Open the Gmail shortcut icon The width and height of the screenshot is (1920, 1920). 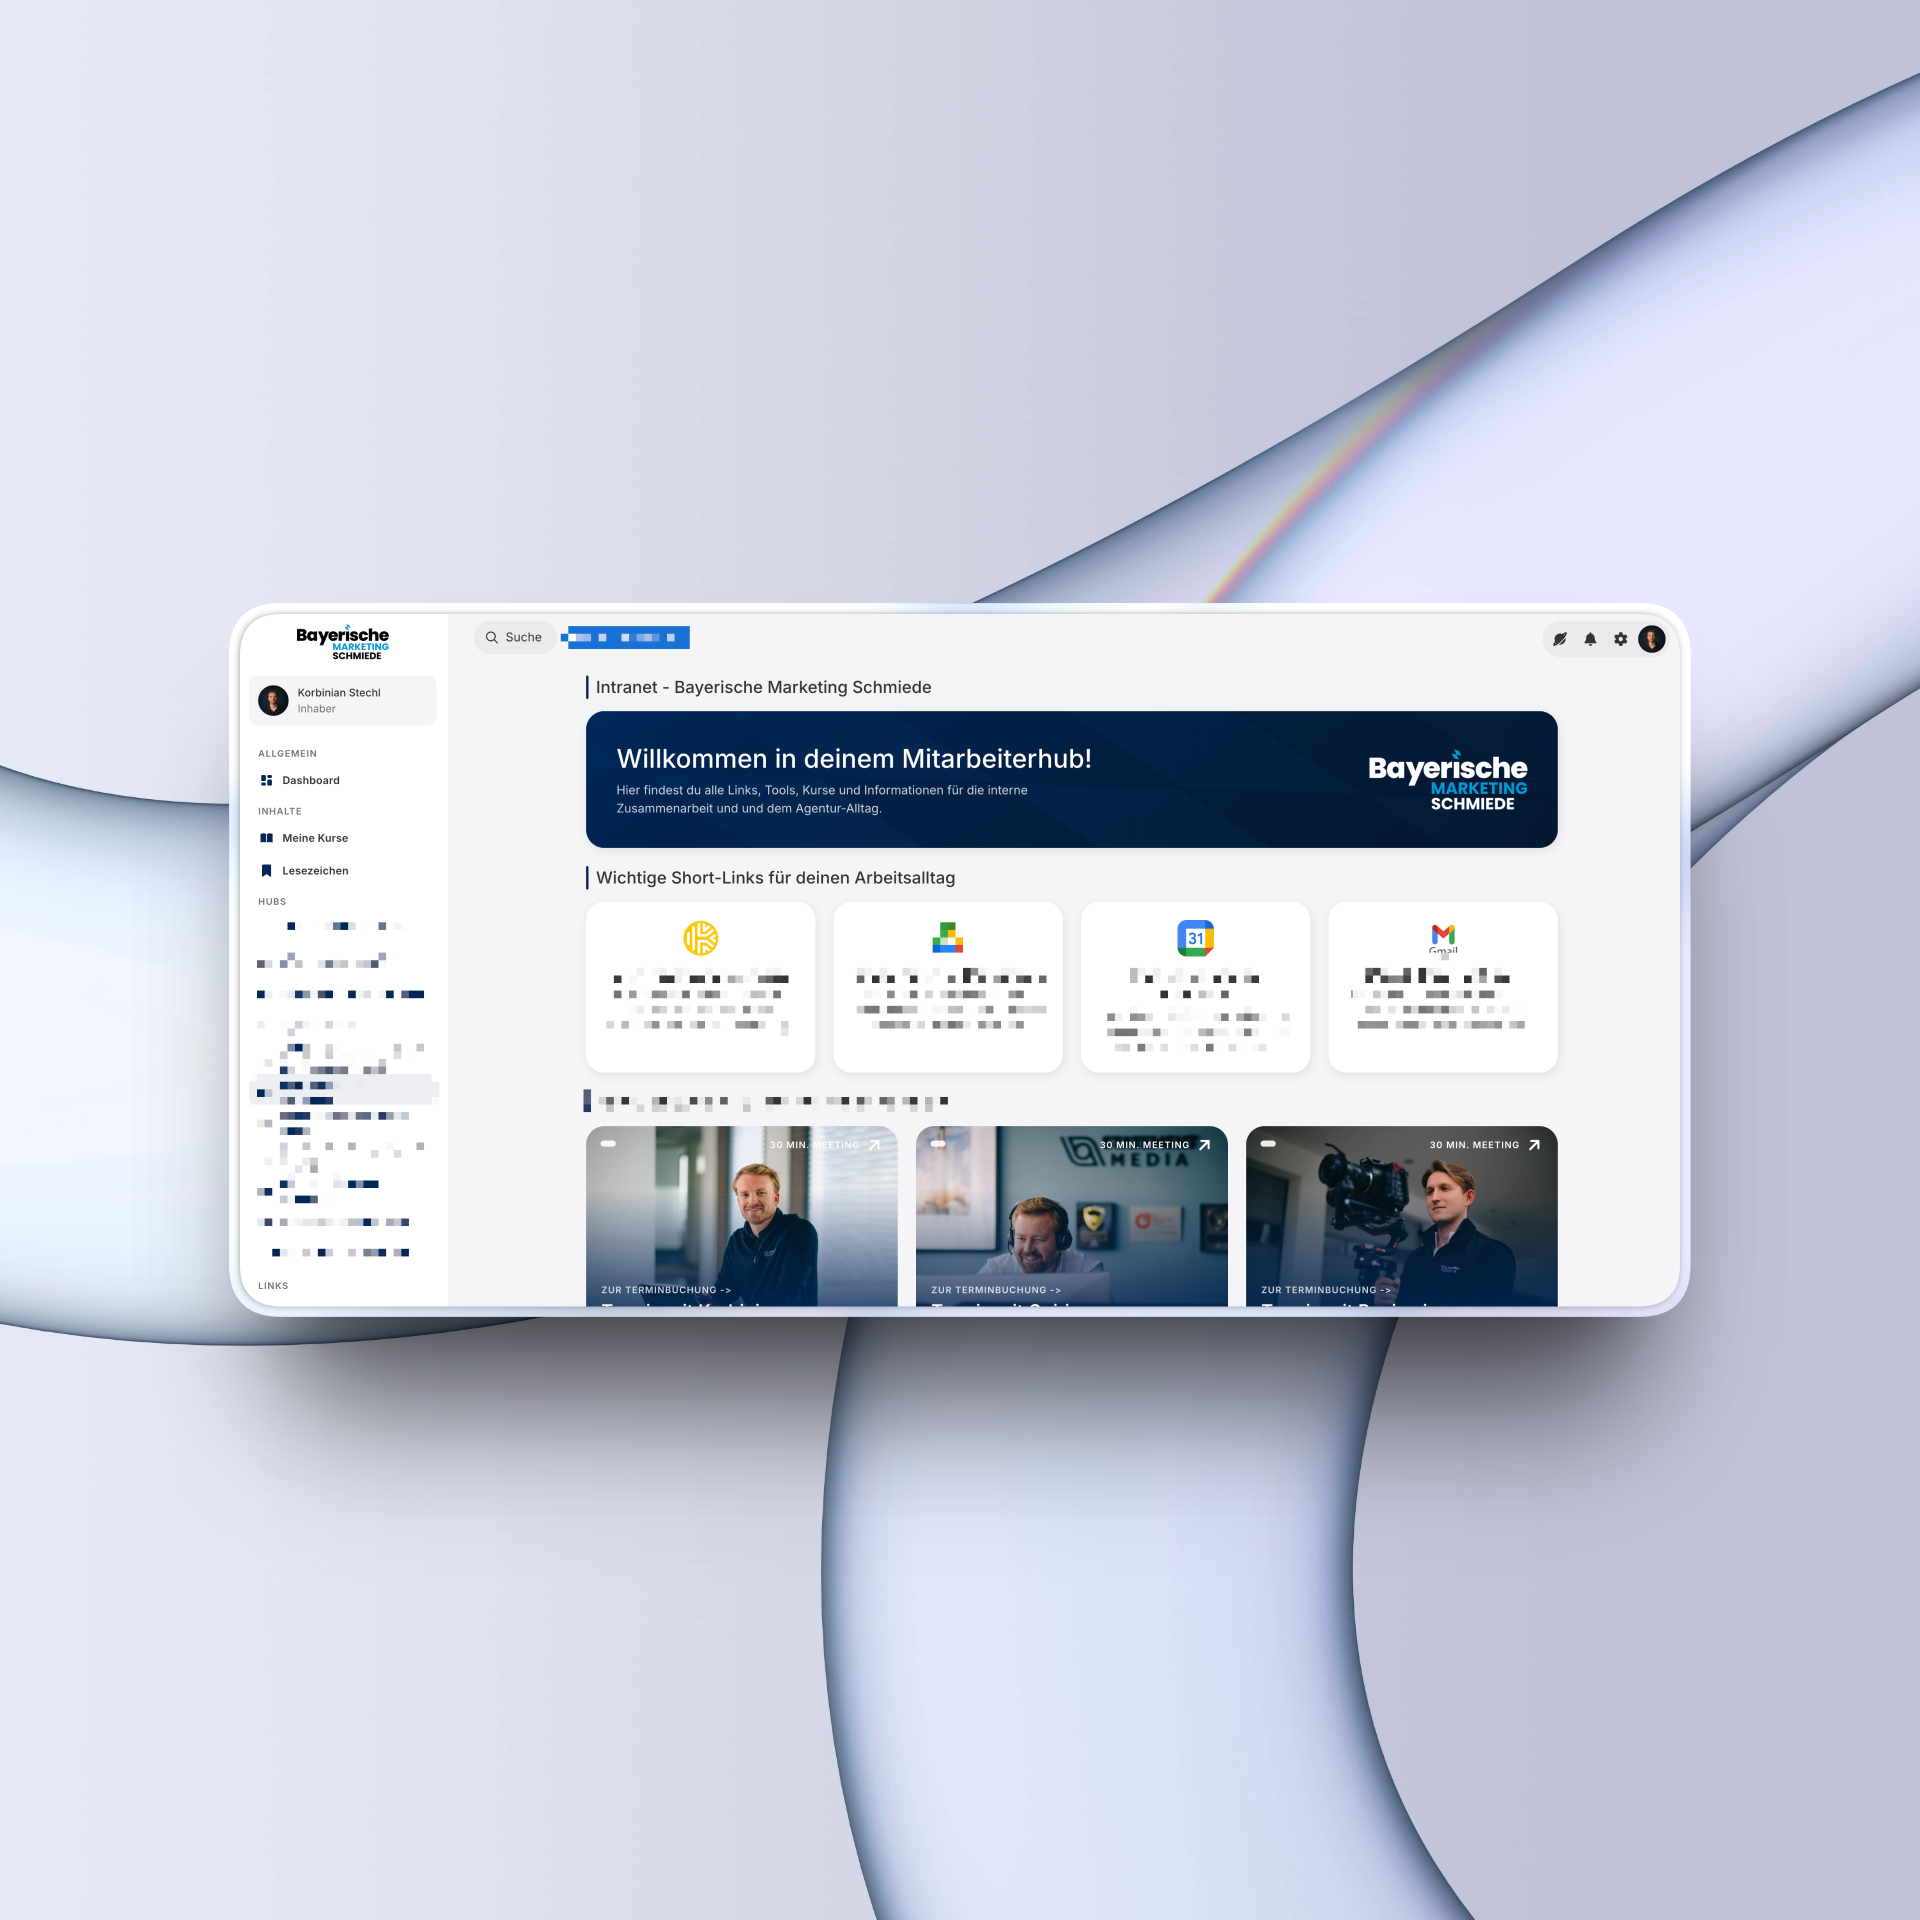tap(1442, 936)
